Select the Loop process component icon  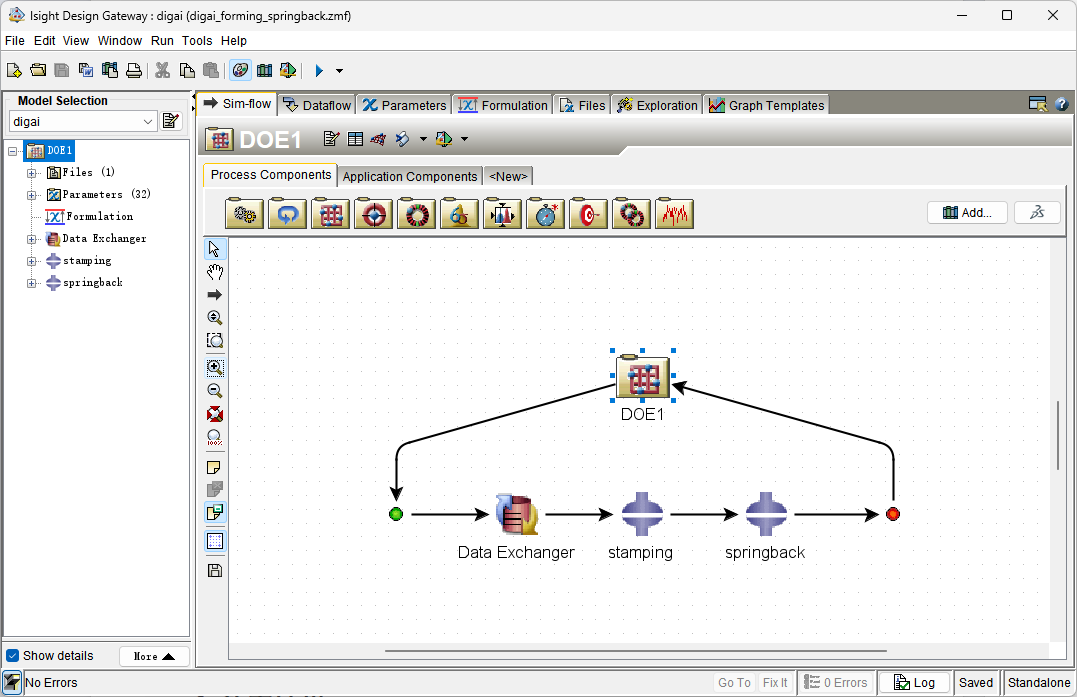pyautogui.click(x=288, y=214)
